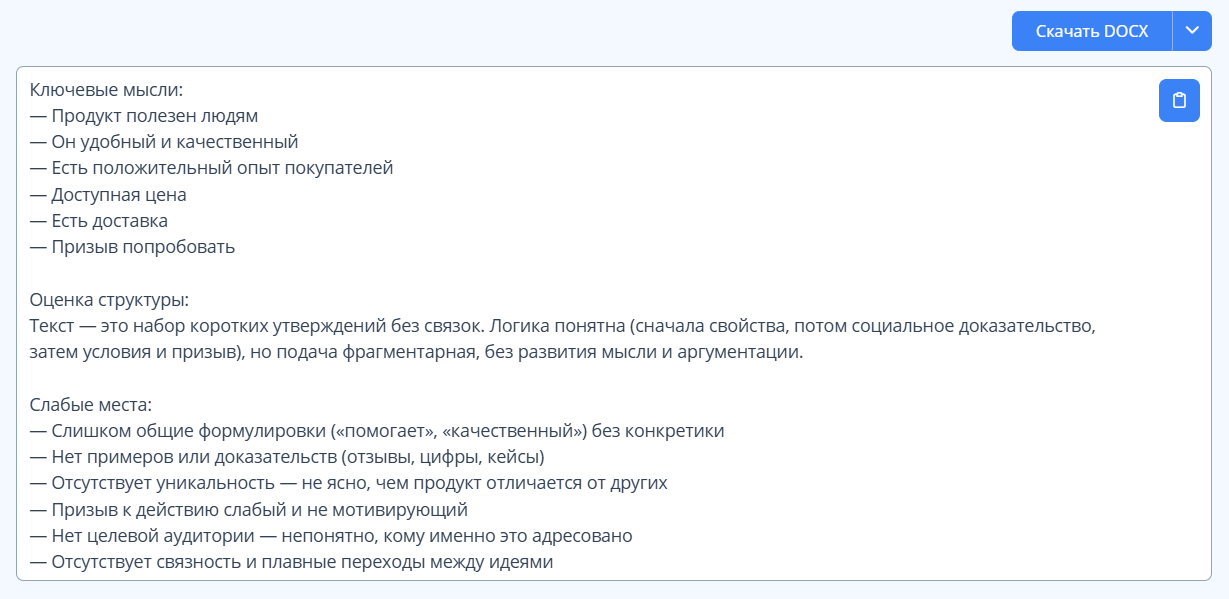Copy the text with the clipboard icon
Screen dimensions: 1229x599
pos(1179,101)
